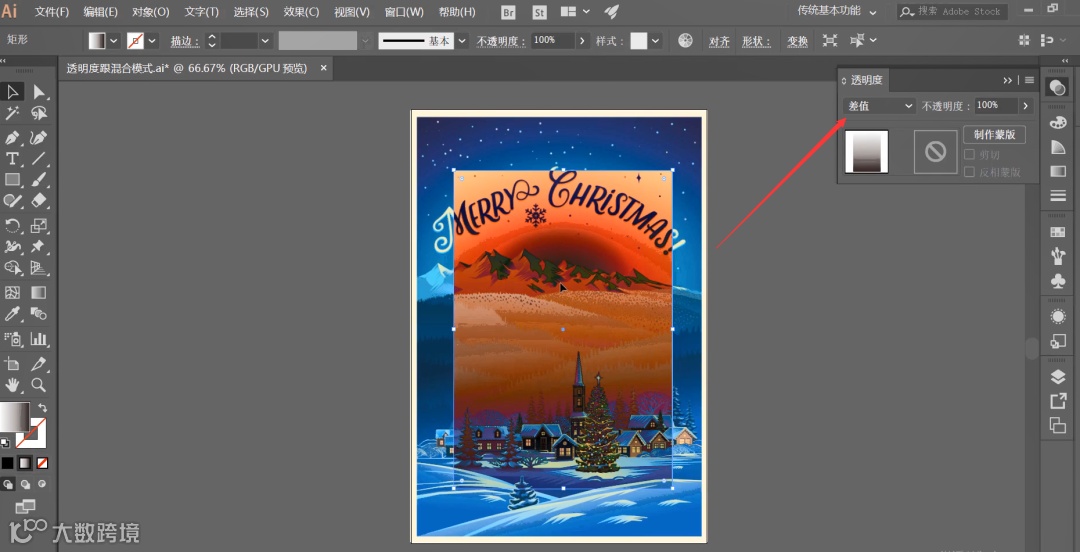Select the Pen tool
The width and height of the screenshot is (1080, 552).
12,136
